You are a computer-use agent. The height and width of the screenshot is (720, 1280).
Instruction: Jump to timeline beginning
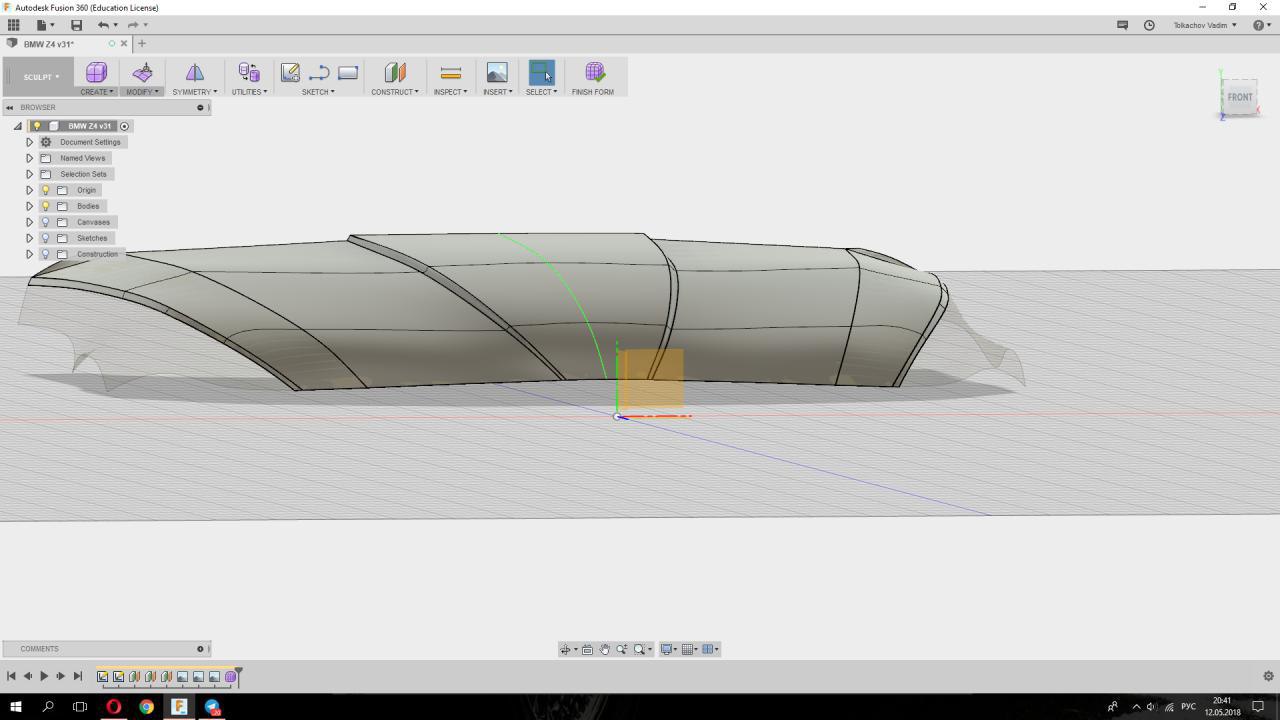11,676
